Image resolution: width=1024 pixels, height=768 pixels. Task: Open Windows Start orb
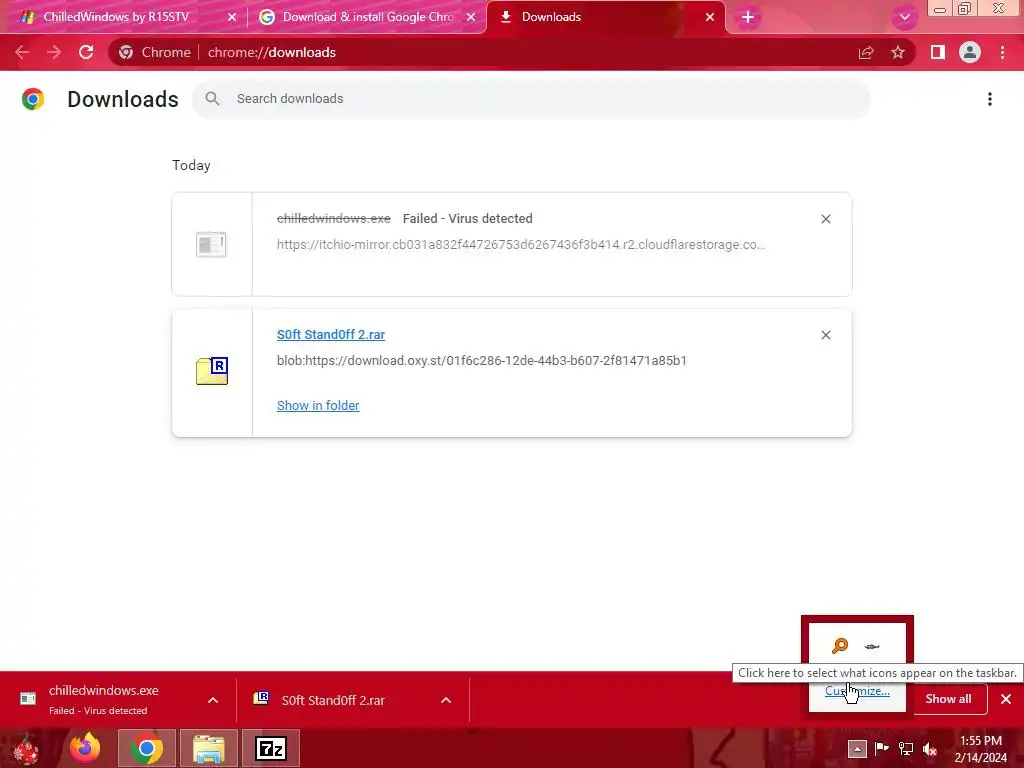(27, 748)
